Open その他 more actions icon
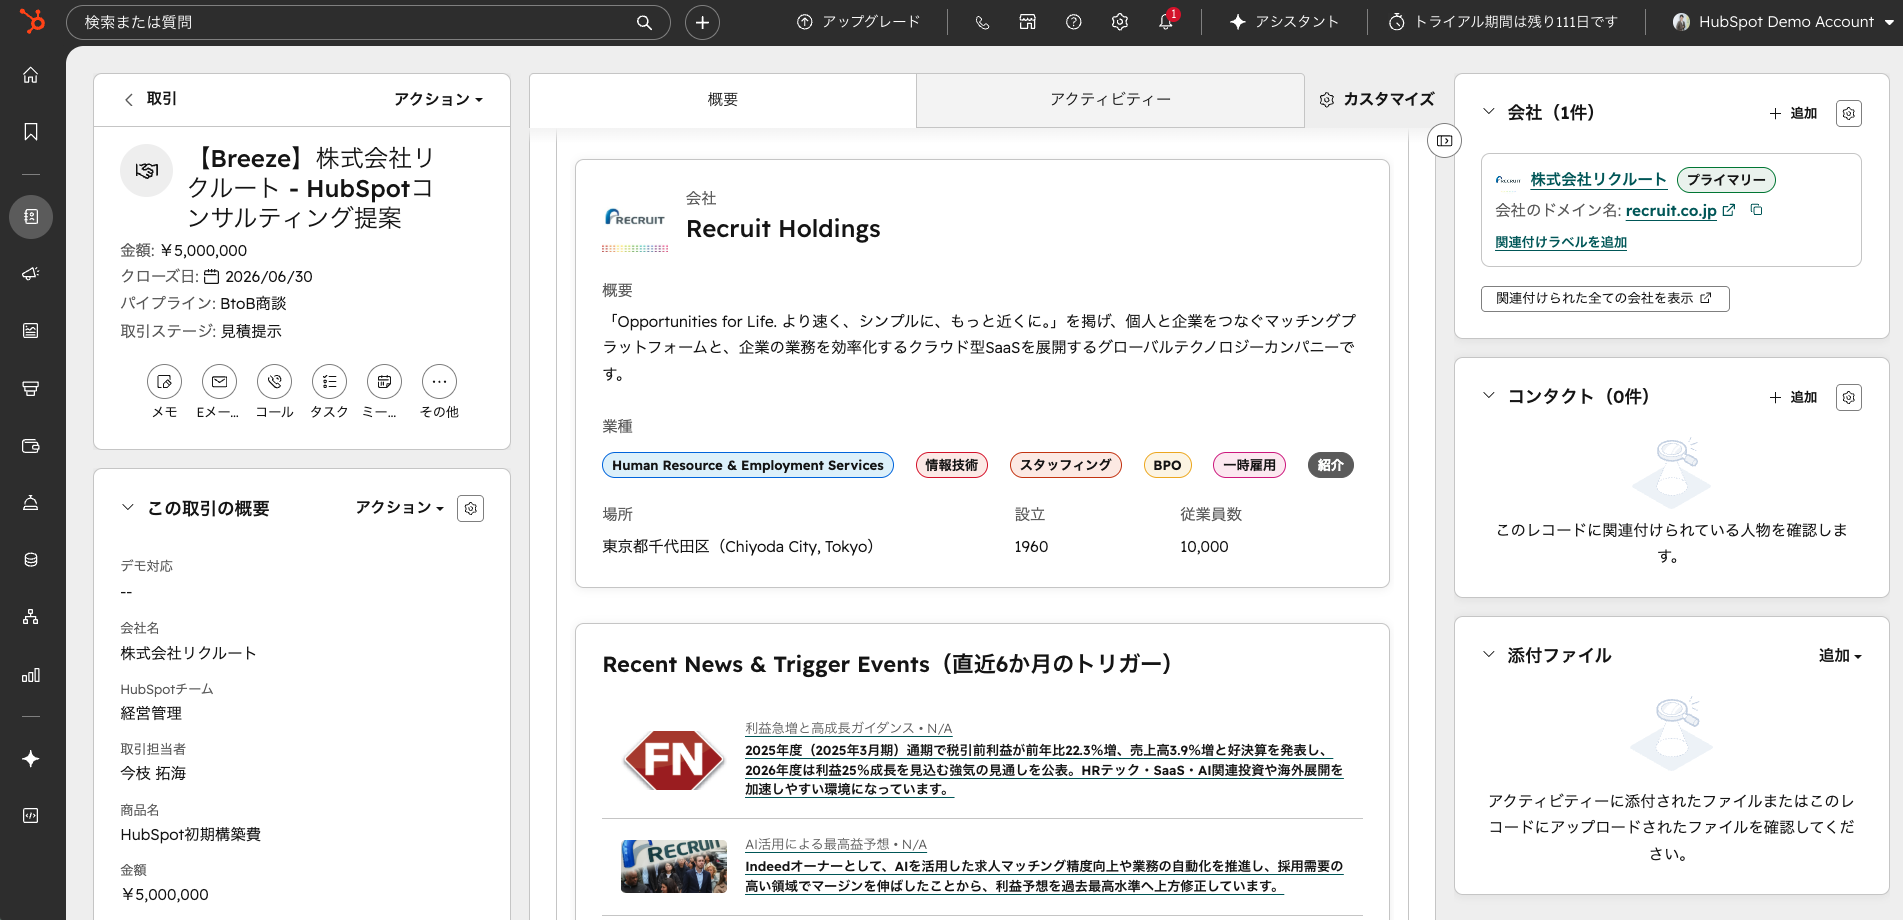Screen dimensions: 1903x920 (x=439, y=382)
